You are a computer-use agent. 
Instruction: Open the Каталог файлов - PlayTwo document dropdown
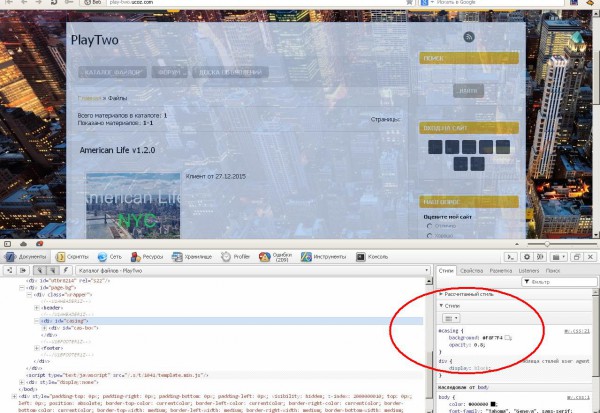point(253,271)
